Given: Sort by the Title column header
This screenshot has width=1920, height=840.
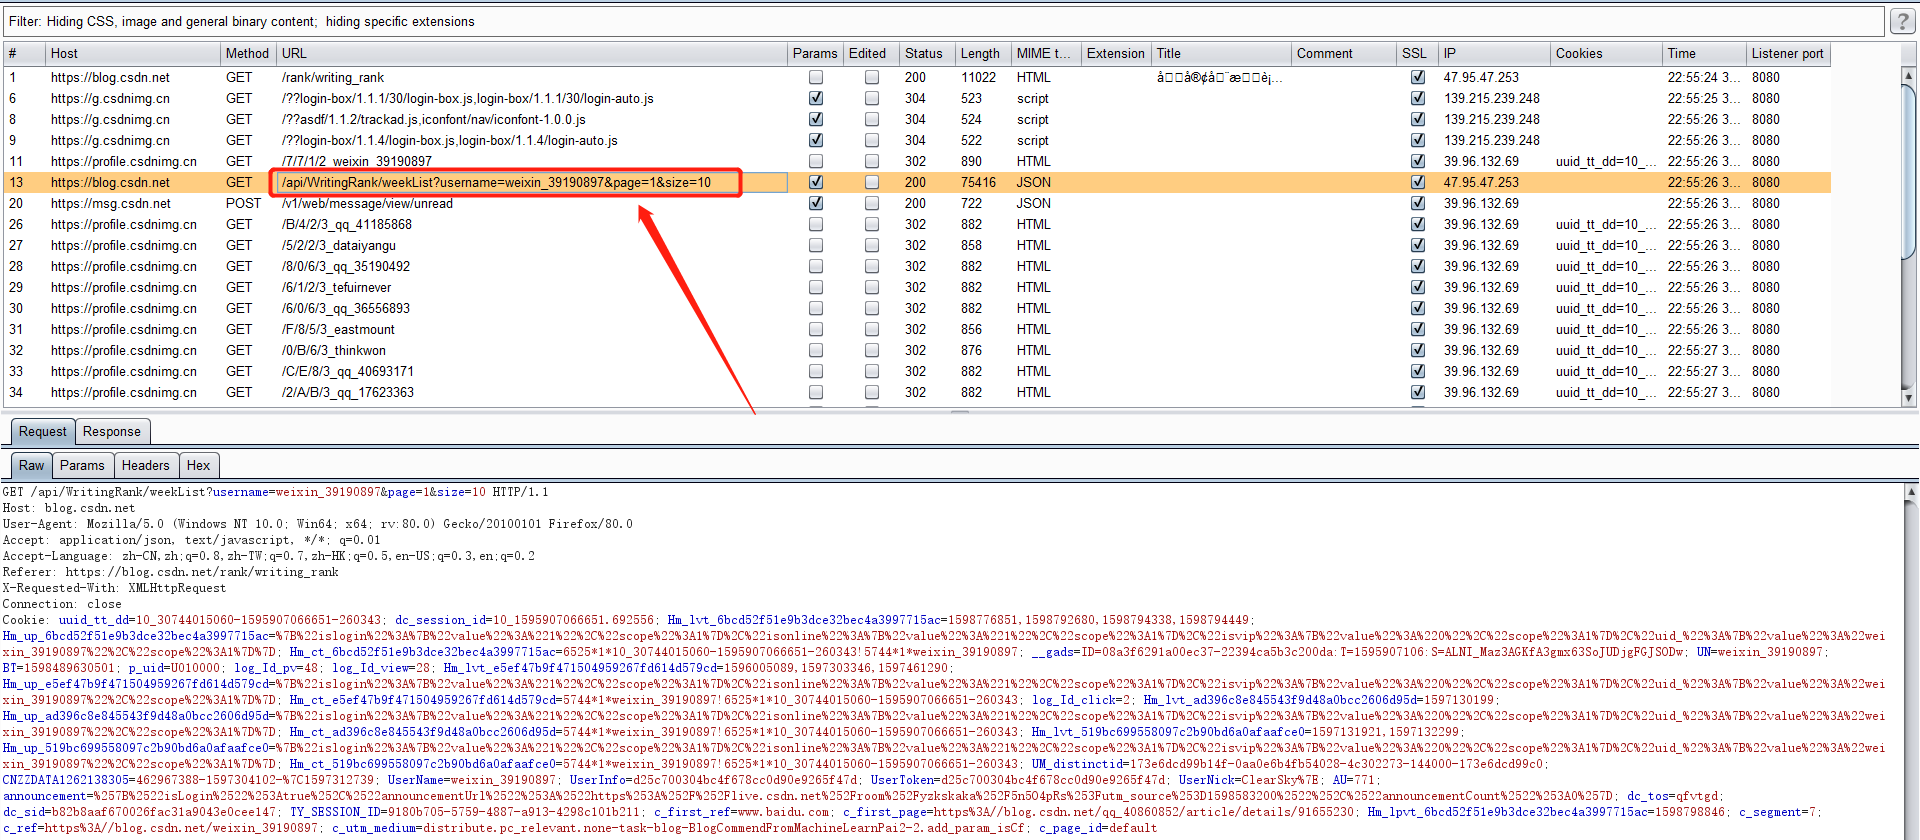Looking at the screenshot, I should pyautogui.click(x=1221, y=53).
